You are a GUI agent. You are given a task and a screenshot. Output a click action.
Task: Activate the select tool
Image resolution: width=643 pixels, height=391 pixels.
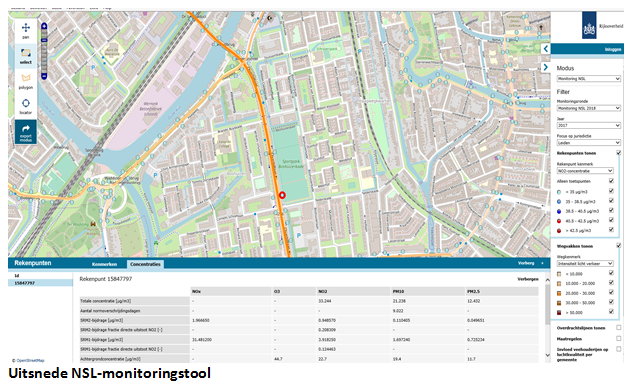tap(26, 56)
